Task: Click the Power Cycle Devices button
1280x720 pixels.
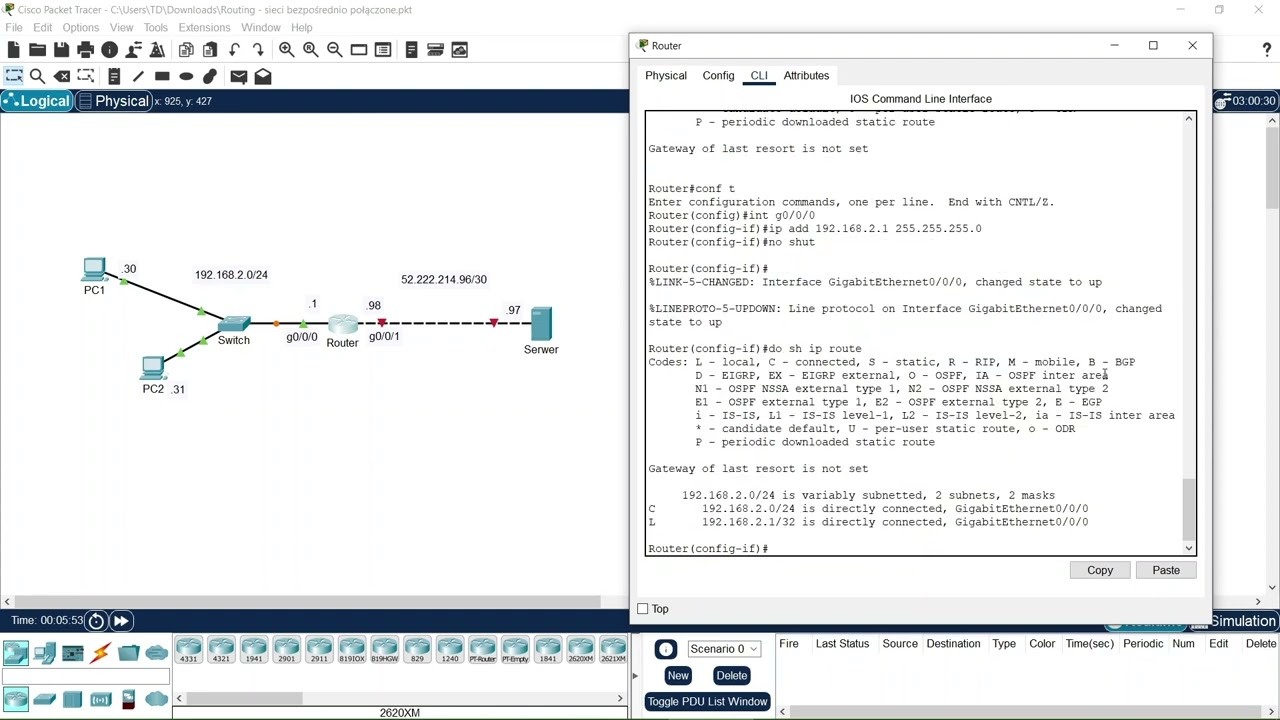Action: (96, 621)
